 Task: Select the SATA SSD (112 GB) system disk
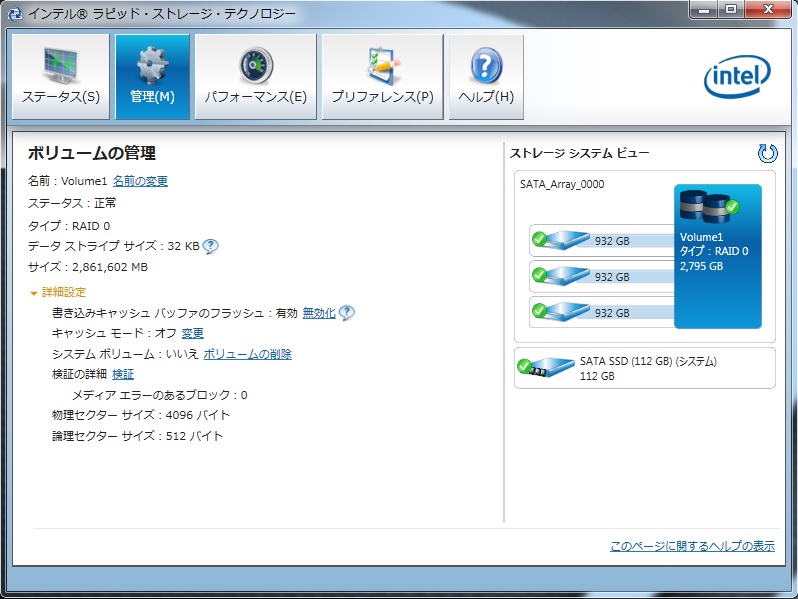pos(645,368)
